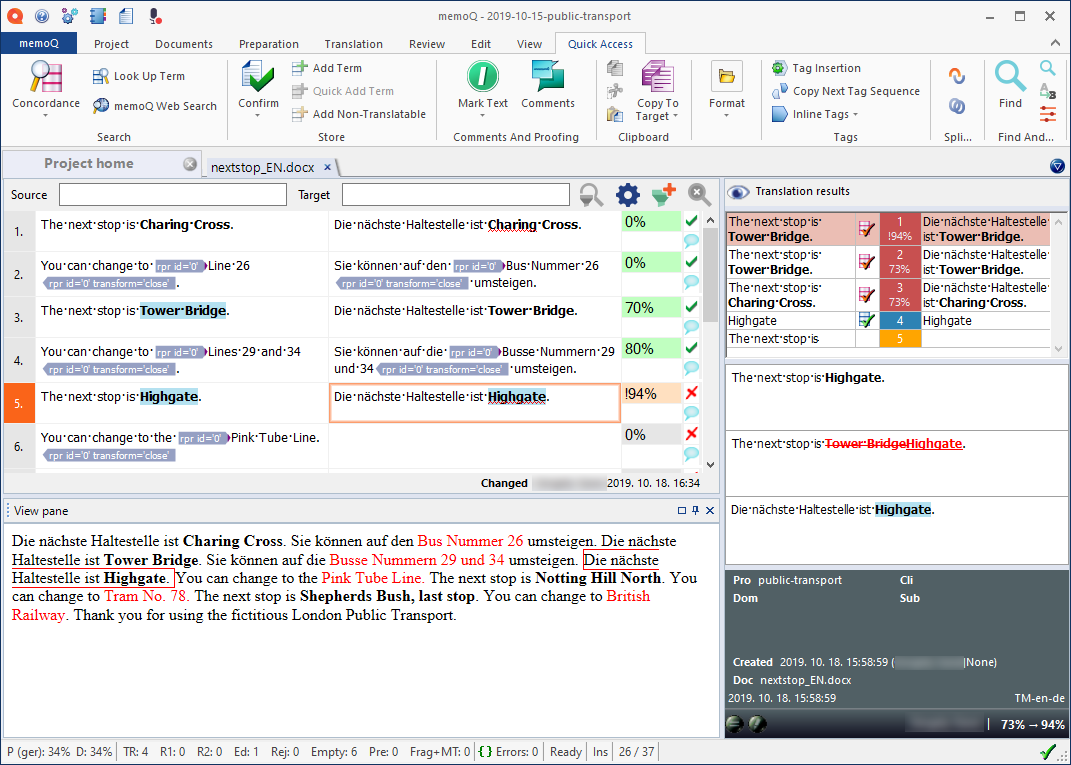Image resolution: width=1071 pixels, height=765 pixels.
Task: Click the Format folder button
Action: 727,76
